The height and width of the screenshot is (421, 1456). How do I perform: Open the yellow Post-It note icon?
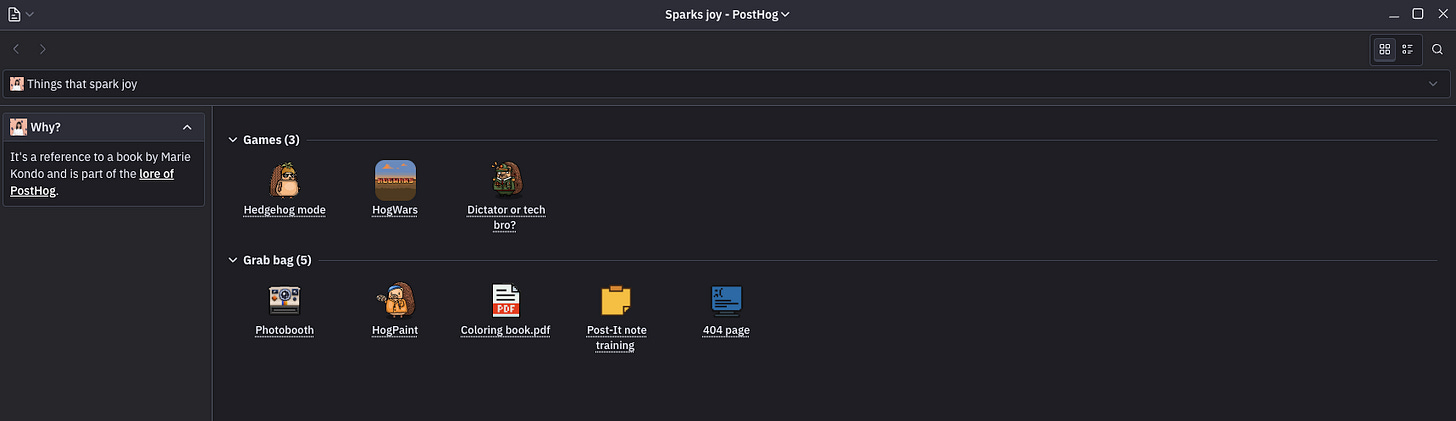pyautogui.click(x=616, y=301)
